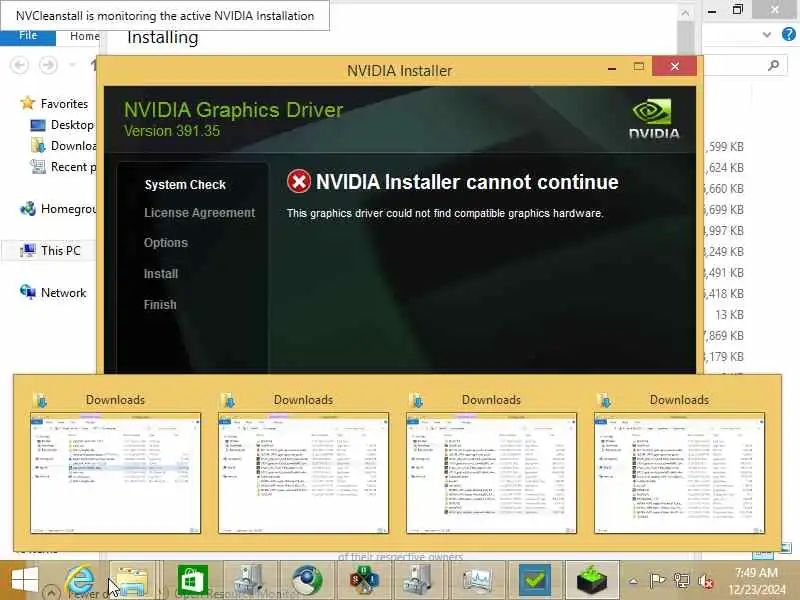Open Homegroup in the Explorer sidebar
The height and width of the screenshot is (600, 800).
[58, 209]
